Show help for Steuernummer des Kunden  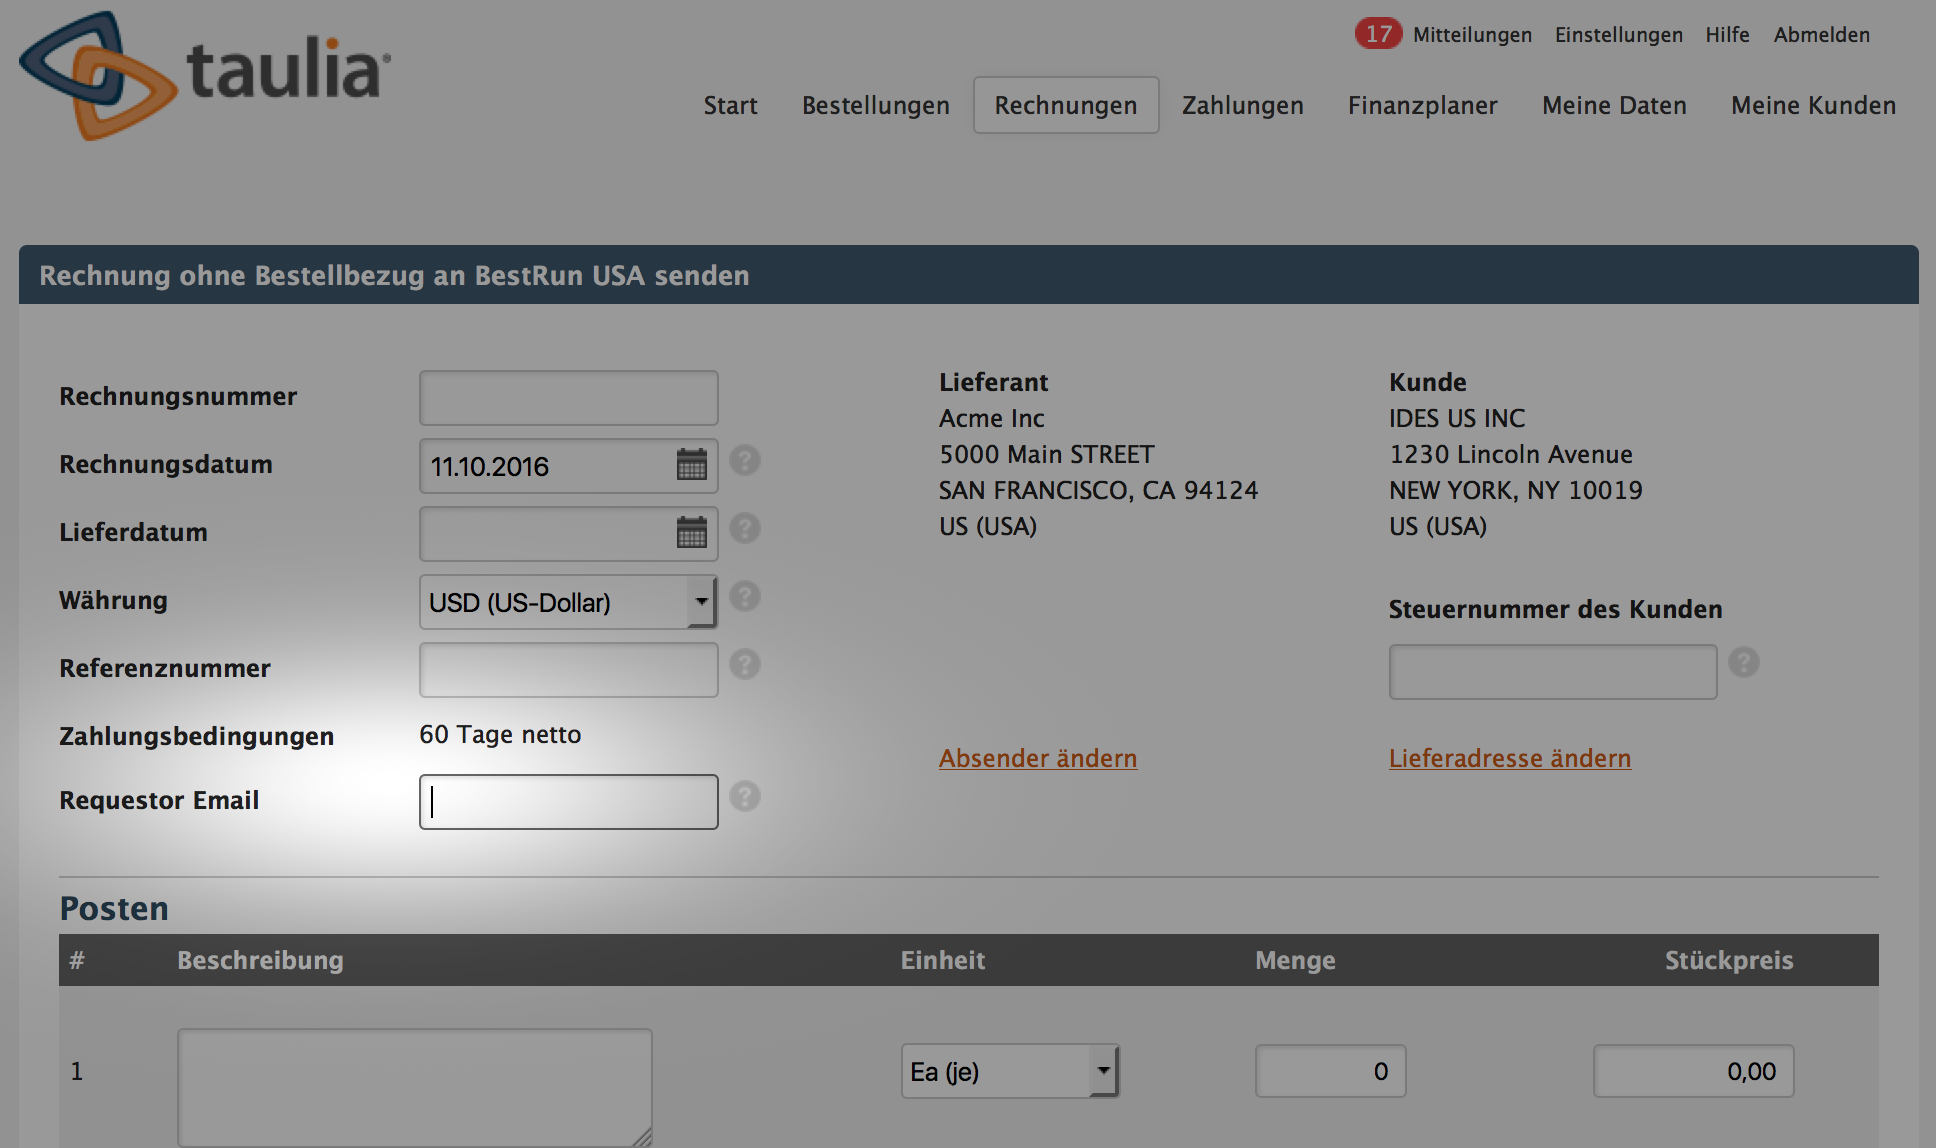point(1744,663)
